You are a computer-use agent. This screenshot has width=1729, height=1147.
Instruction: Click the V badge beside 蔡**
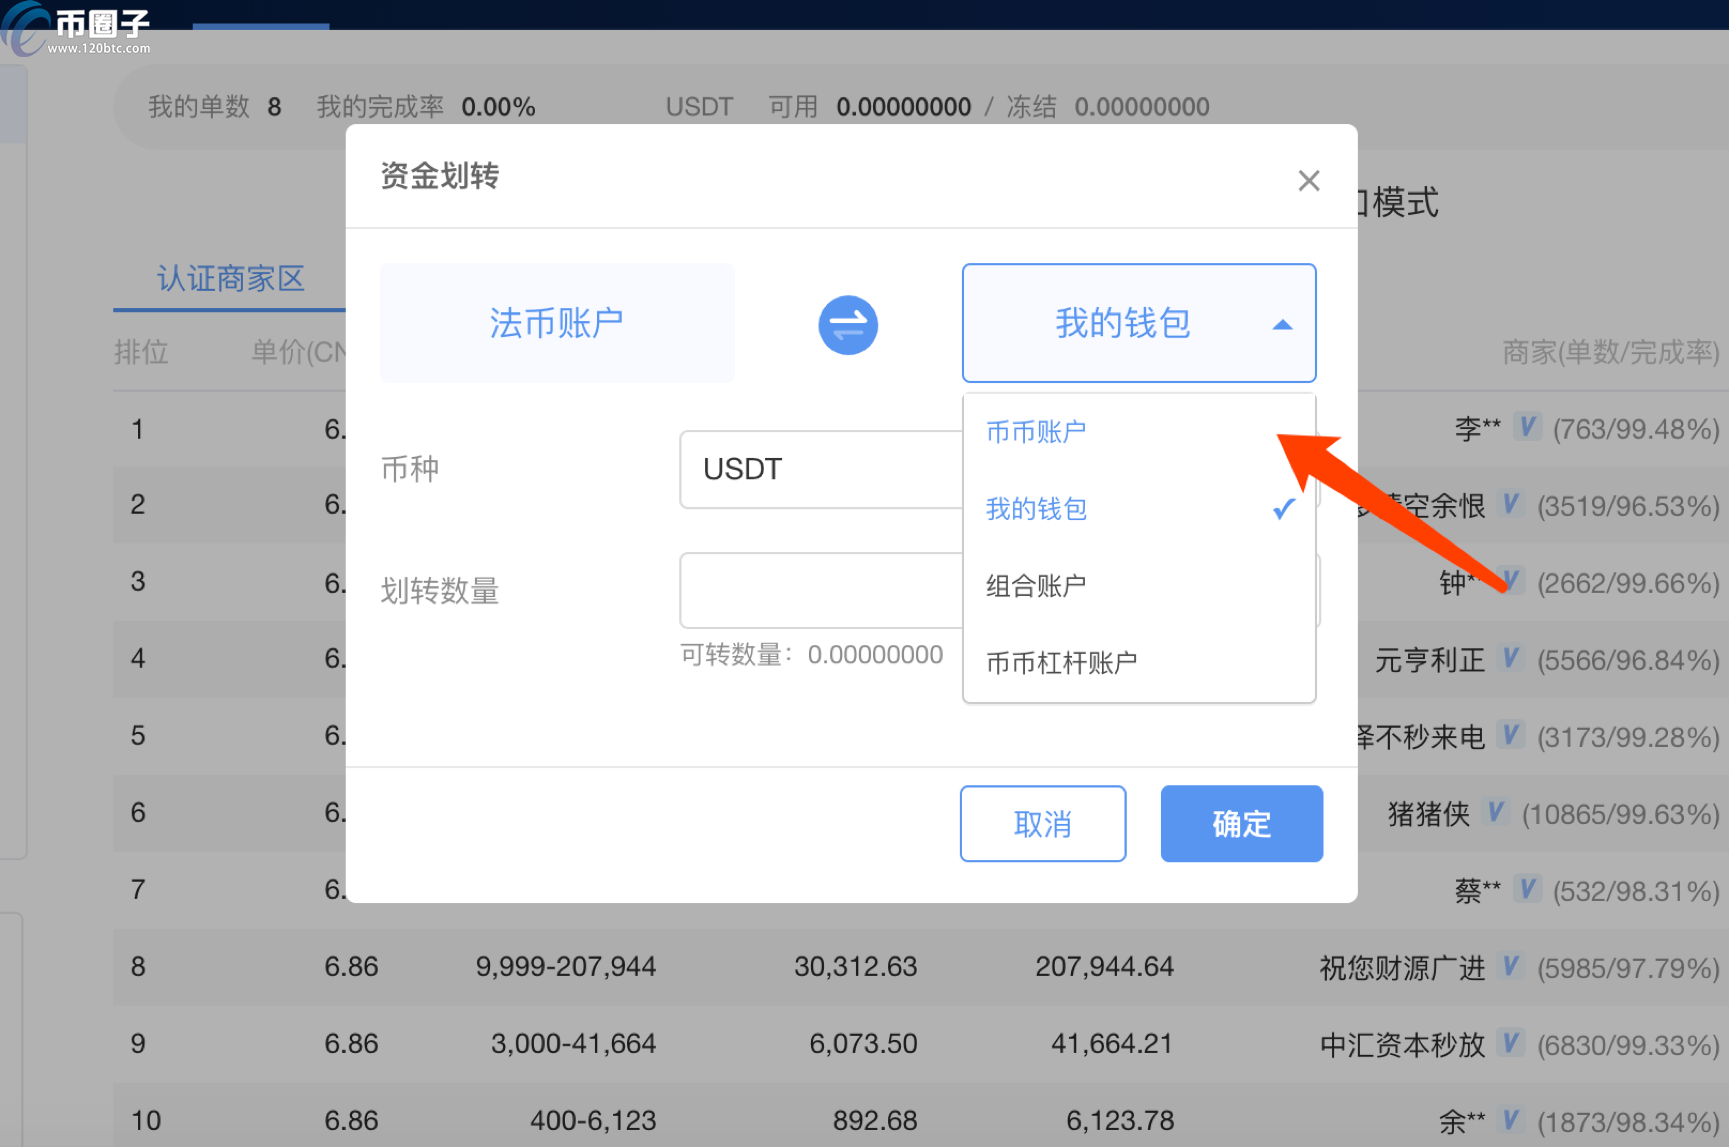[1527, 890]
